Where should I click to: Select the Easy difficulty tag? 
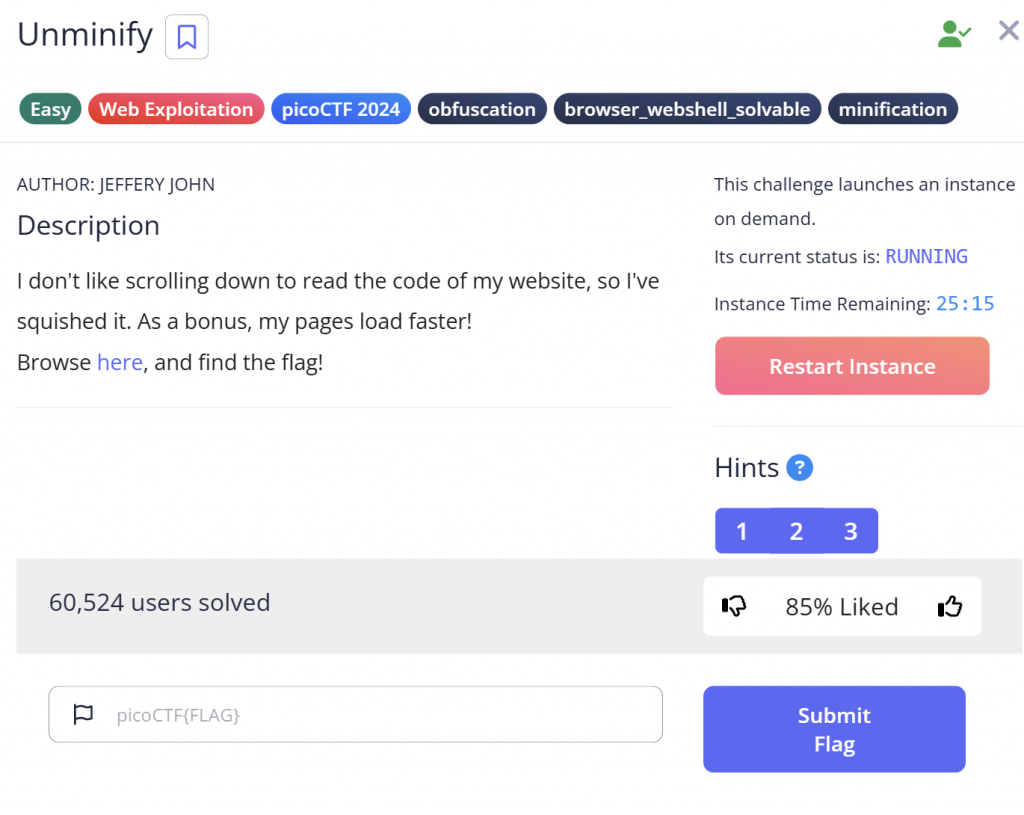tap(50, 109)
